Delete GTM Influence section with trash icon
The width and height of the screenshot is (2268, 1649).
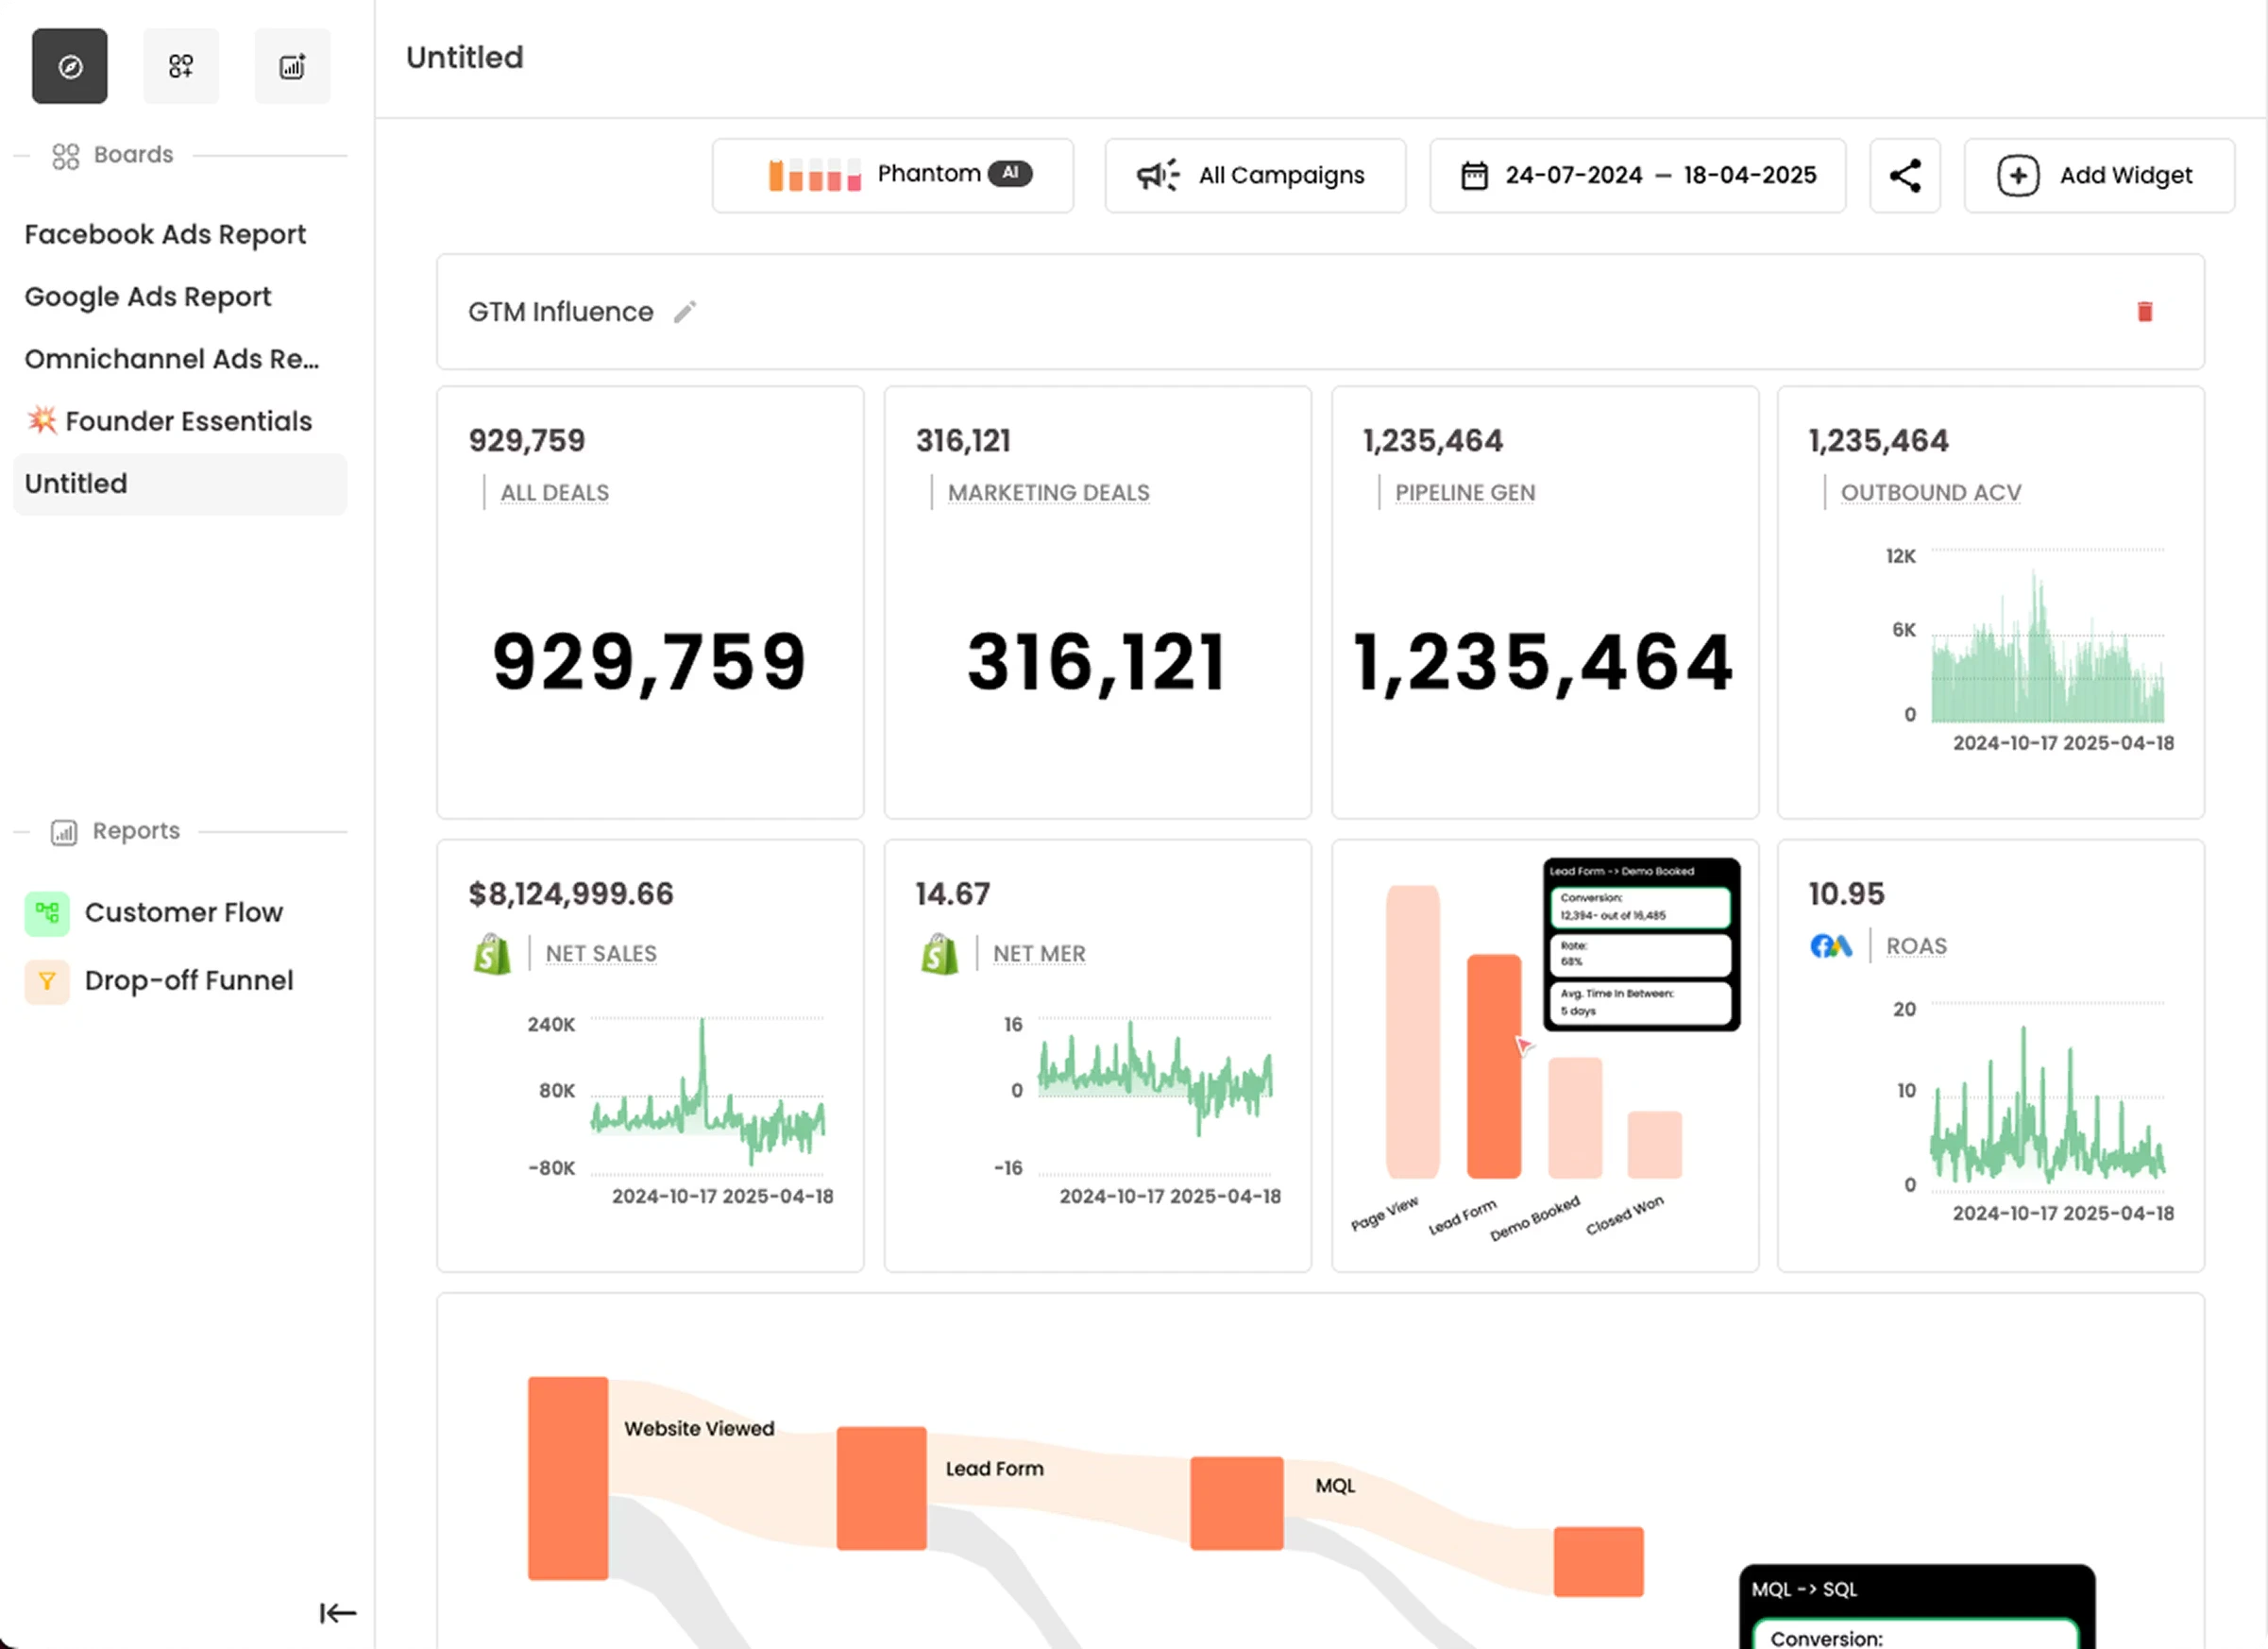(2144, 312)
